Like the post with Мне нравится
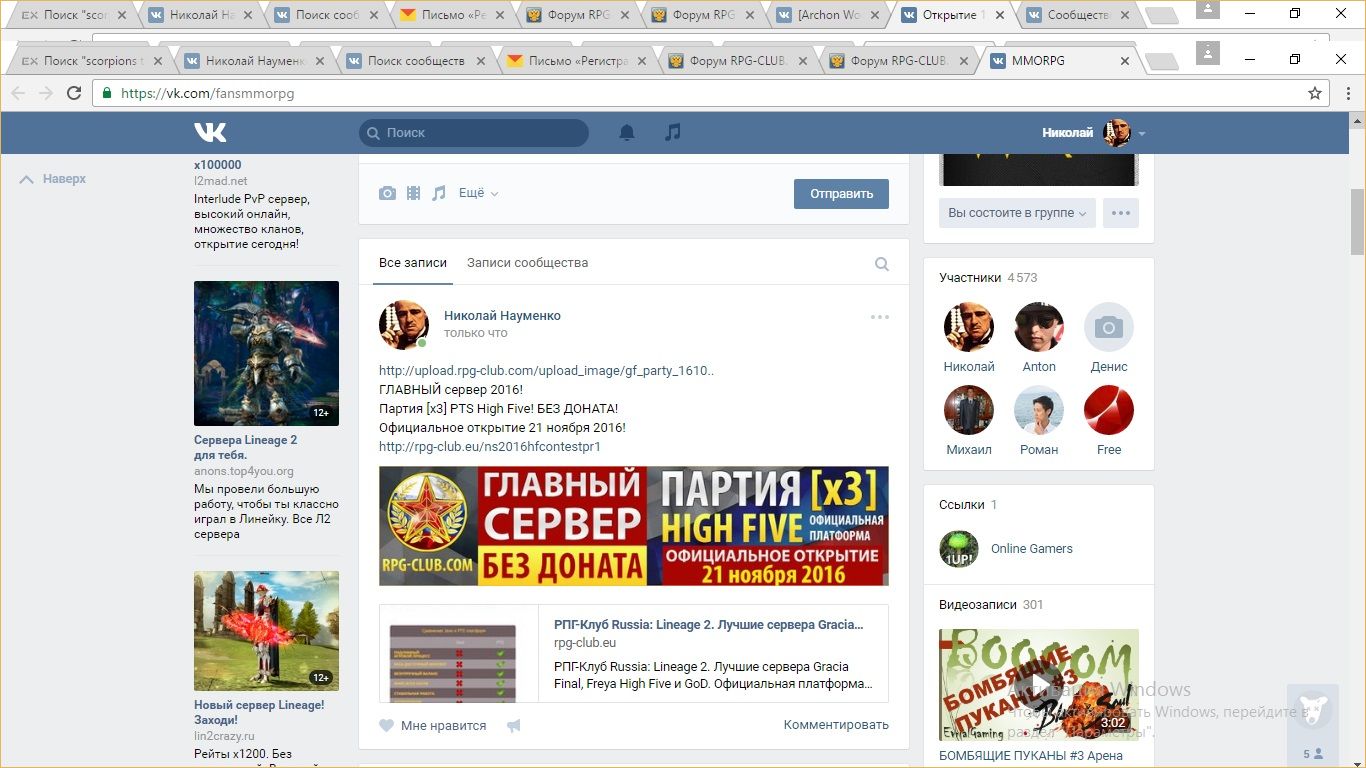This screenshot has height=768, width=1366. tap(433, 726)
